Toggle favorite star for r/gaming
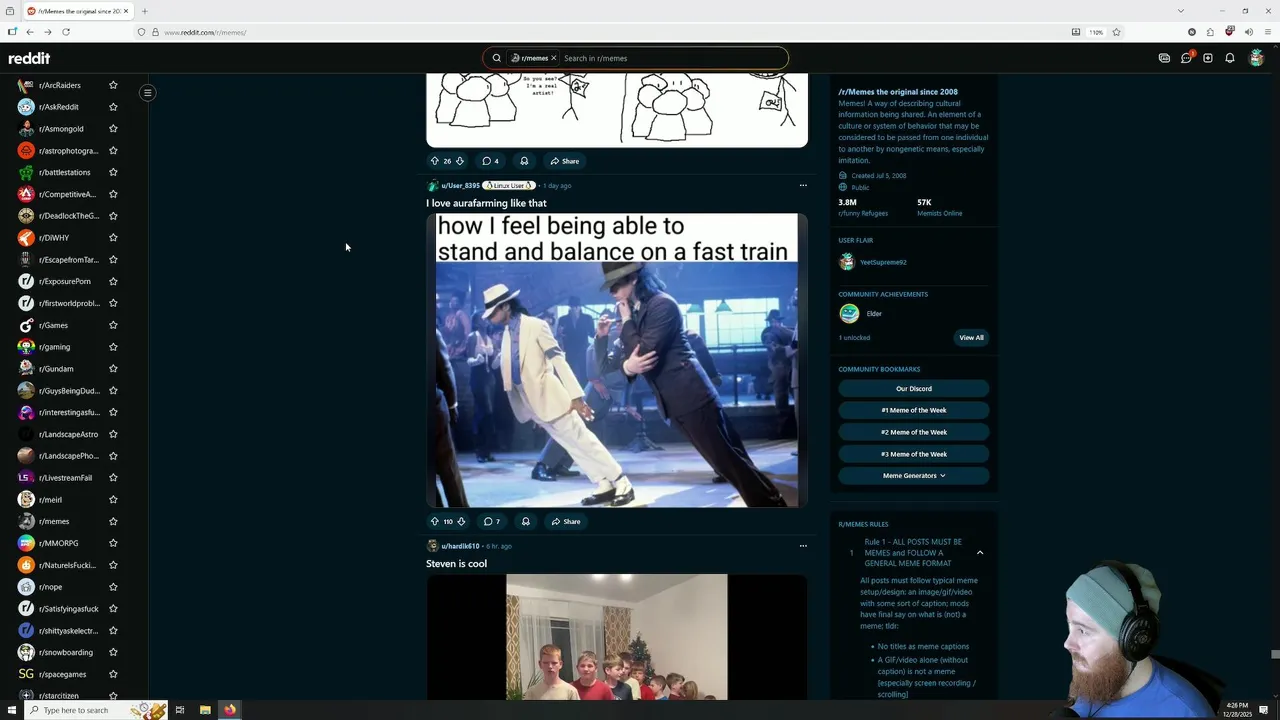1280x720 pixels. (113, 347)
